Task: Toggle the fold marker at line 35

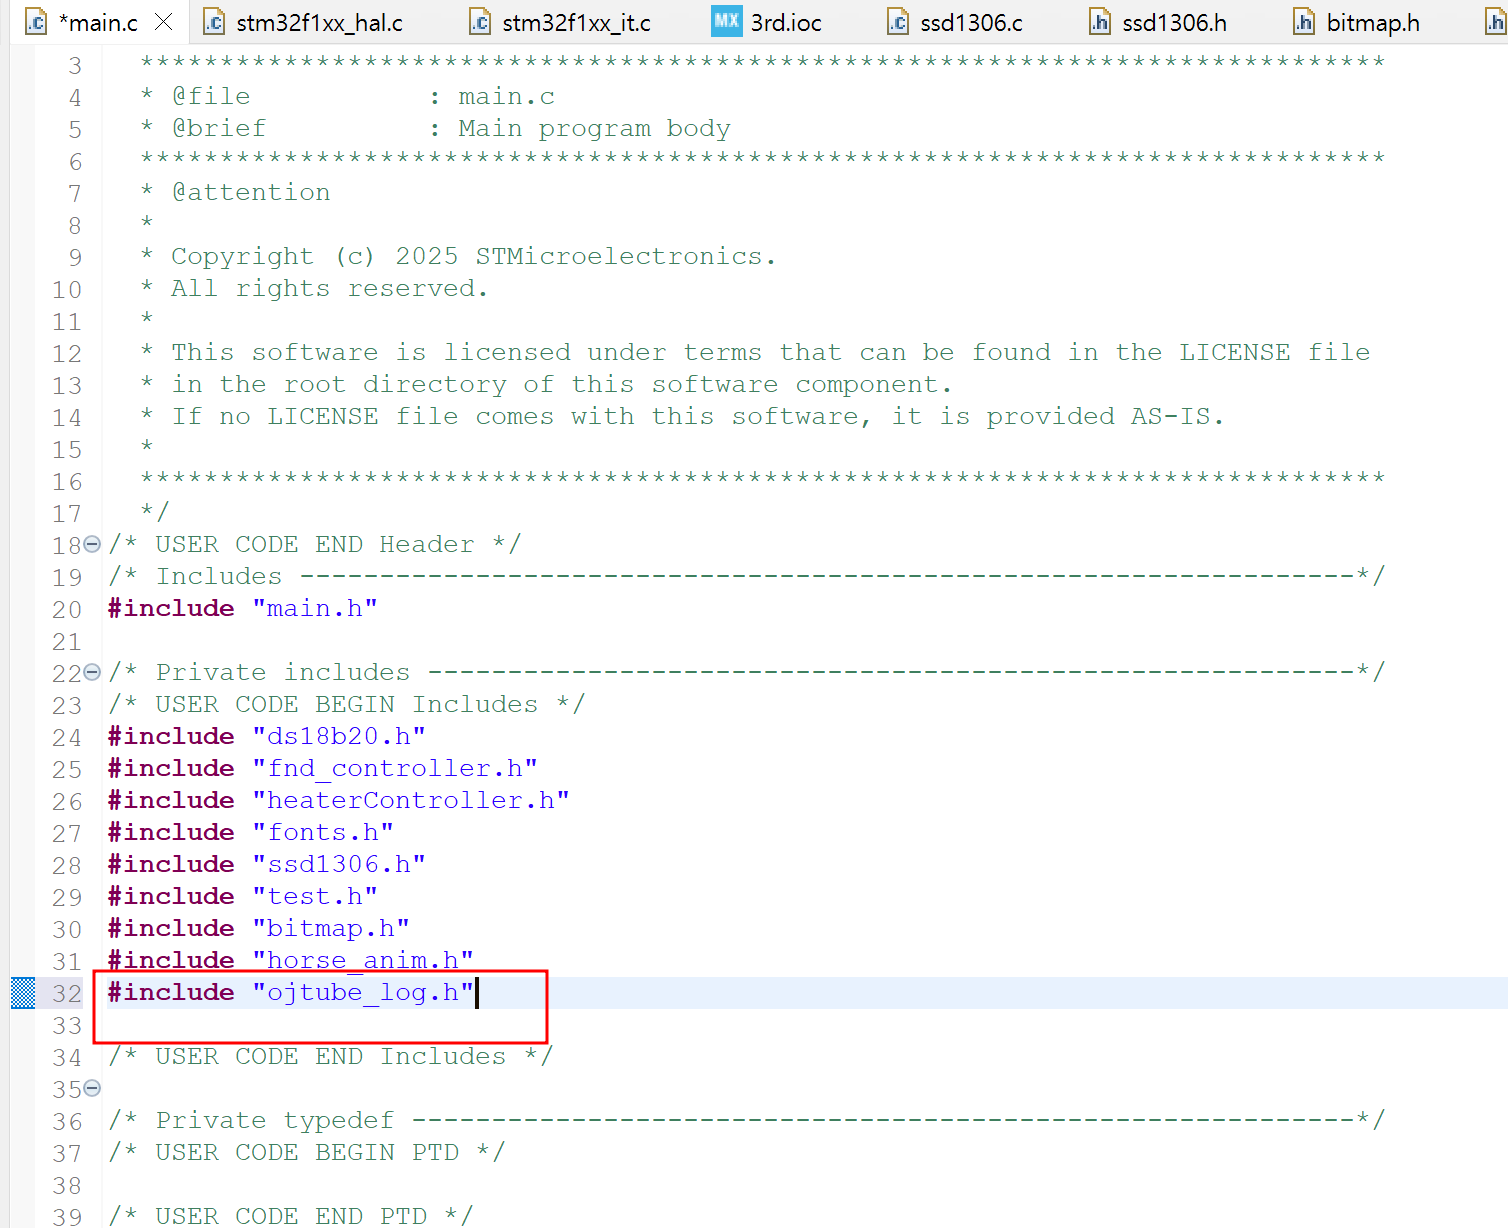Action: coord(92,1088)
